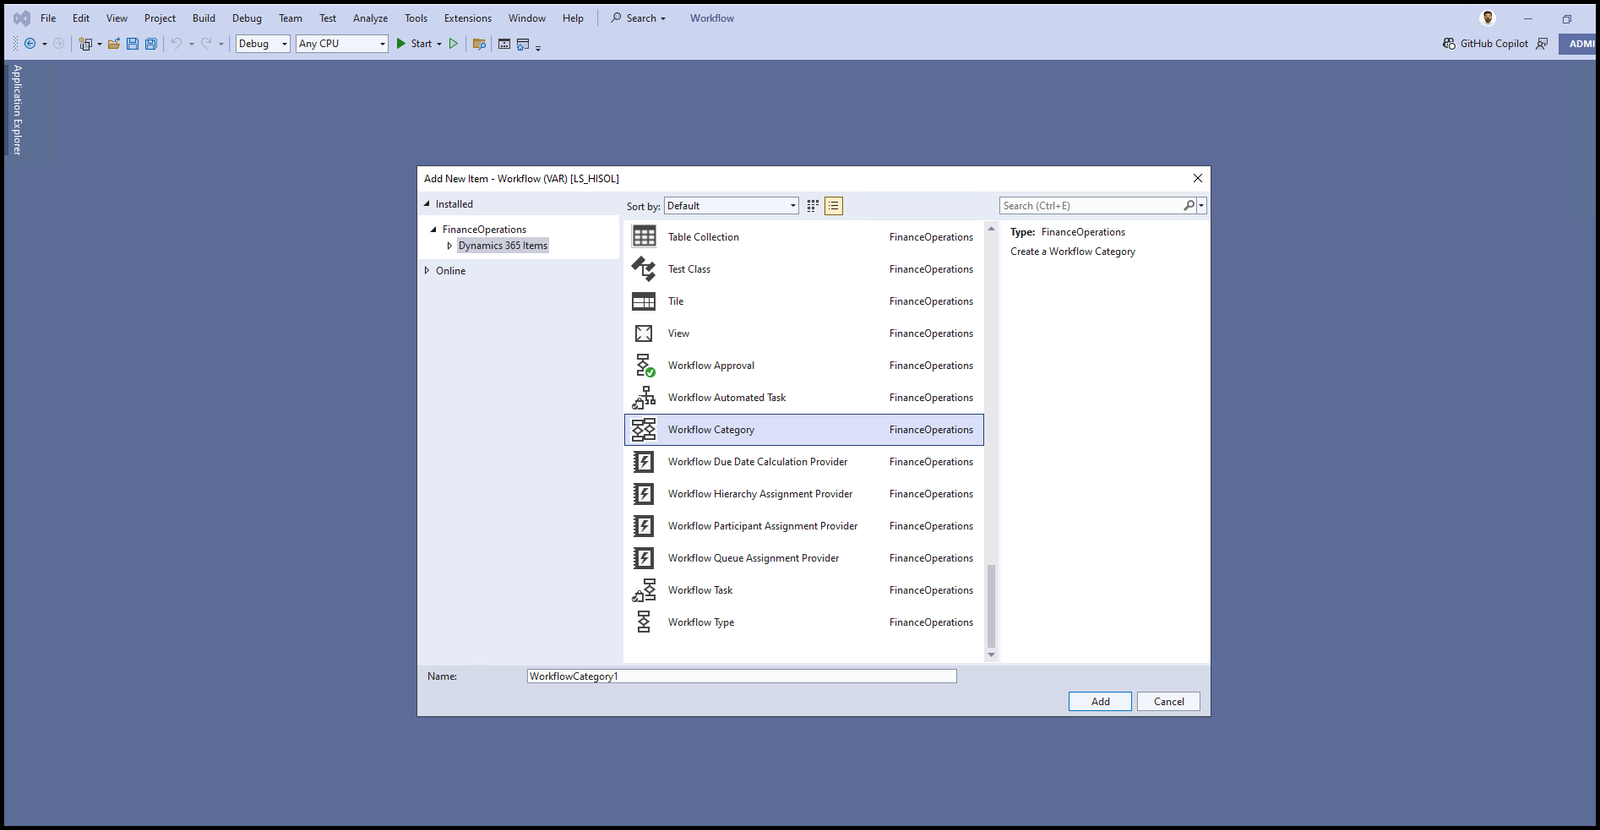Viewport: 1600px width, 830px height.
Task: Open the search box options dropdown arrow
Action: tap(1201, 205)
